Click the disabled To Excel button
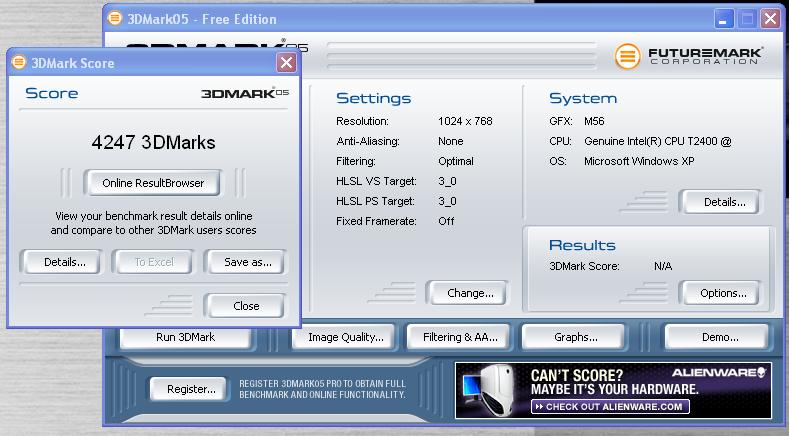Image resolution: width=789 pixels, height=436 pixels. (x=153, y=262)
